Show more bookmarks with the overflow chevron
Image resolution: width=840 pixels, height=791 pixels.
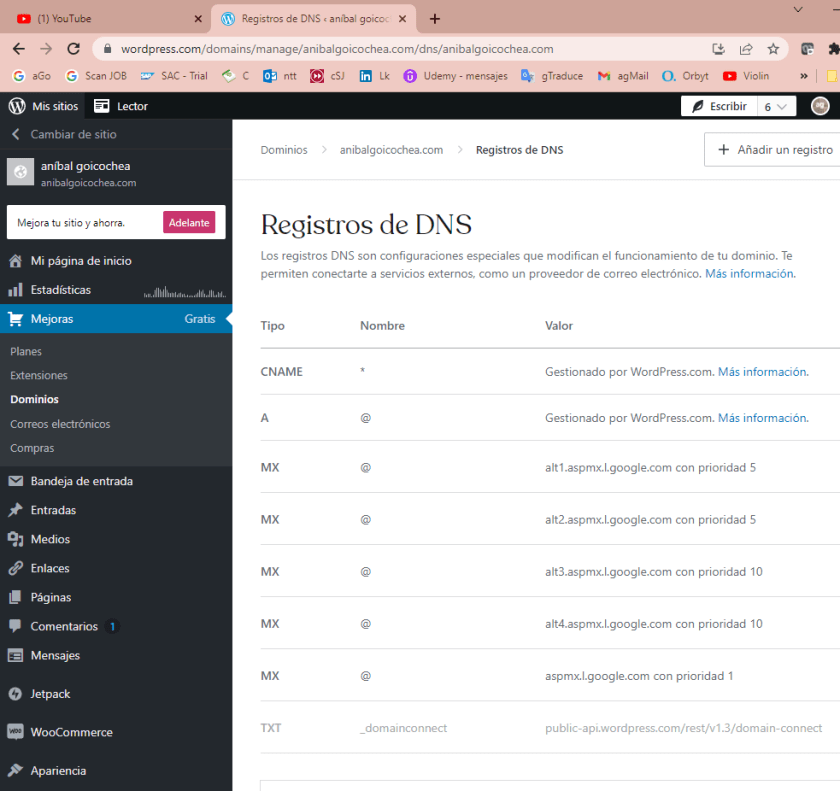pos(804,75)
